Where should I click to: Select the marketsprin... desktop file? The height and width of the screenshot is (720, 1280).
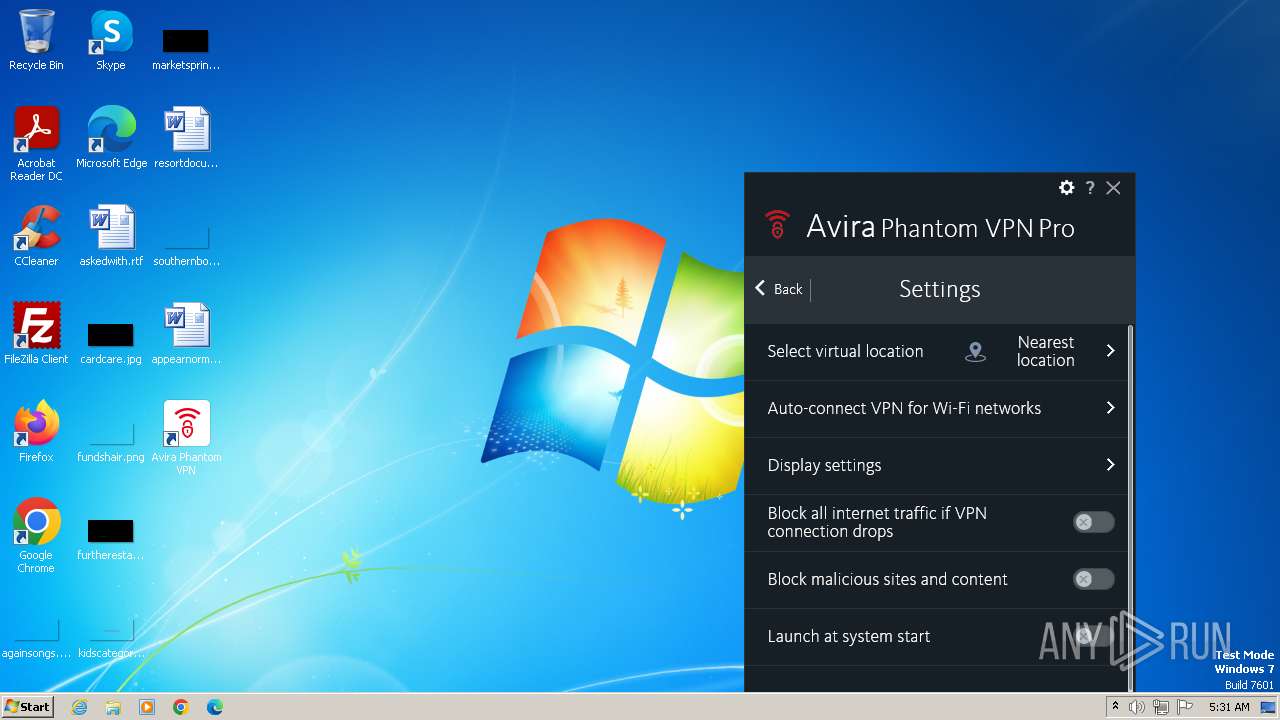tap(186, 49)
